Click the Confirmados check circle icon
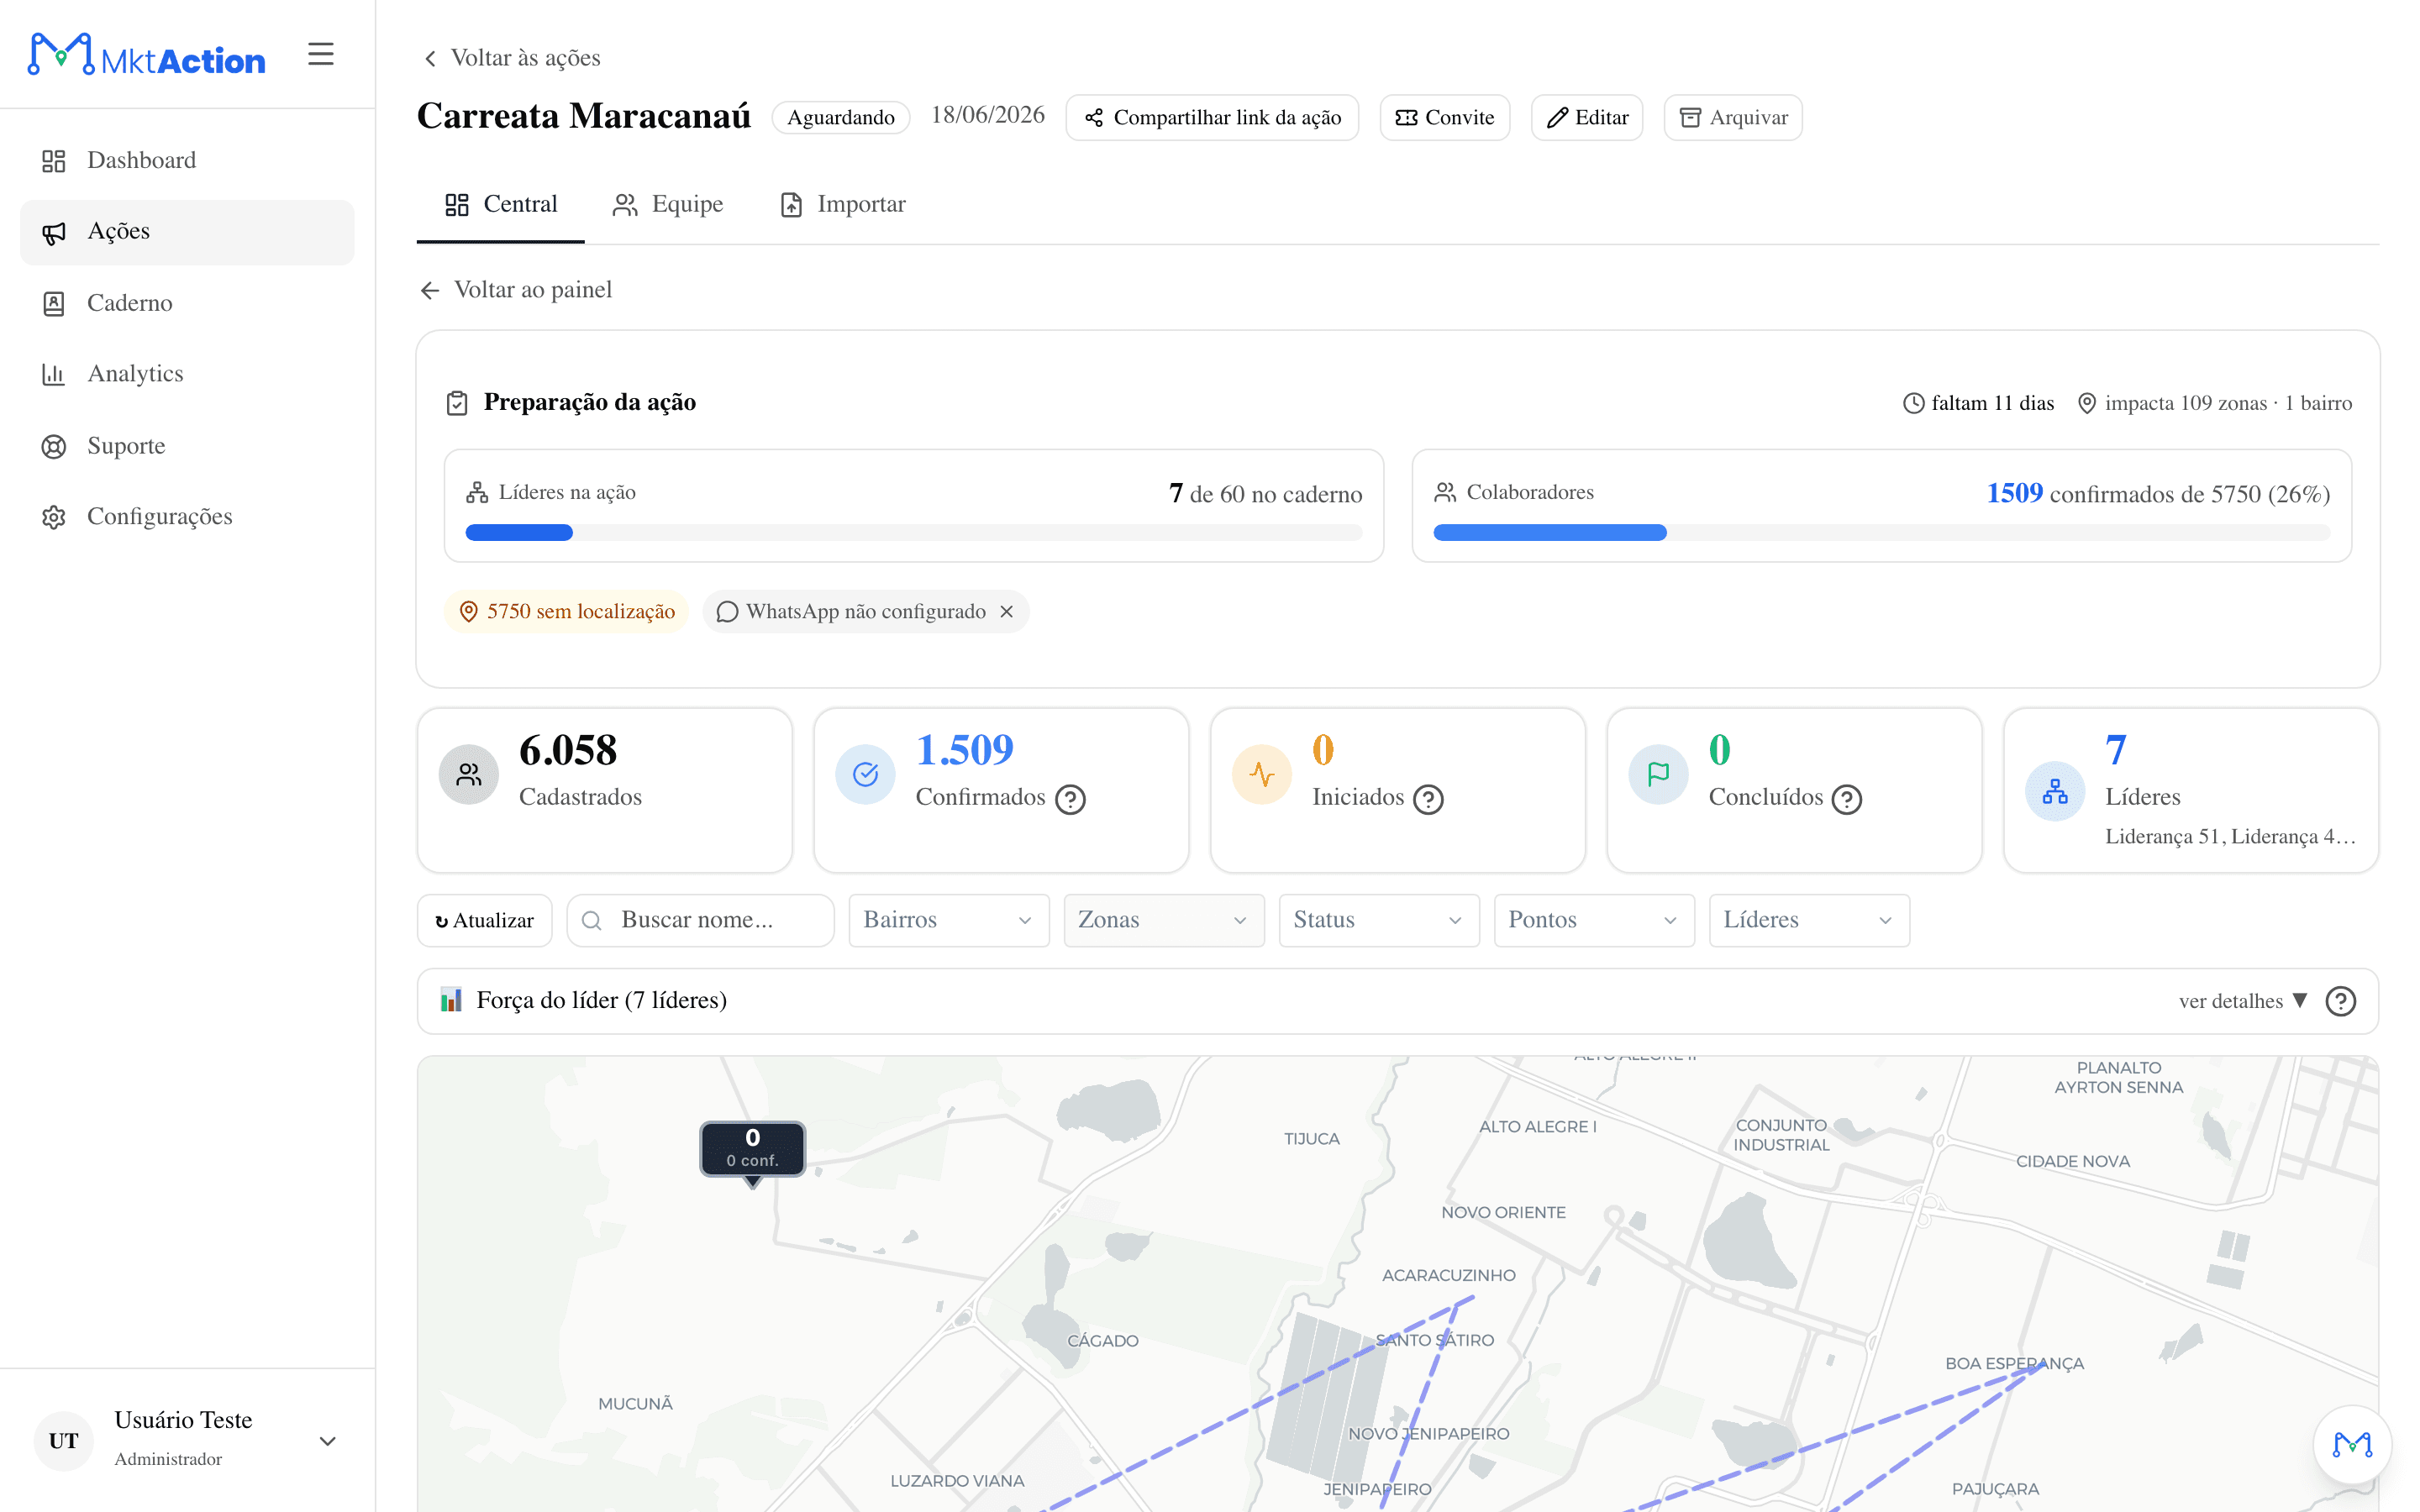The width and height of the screenshot is (2420, 1512). coord(866,774)
